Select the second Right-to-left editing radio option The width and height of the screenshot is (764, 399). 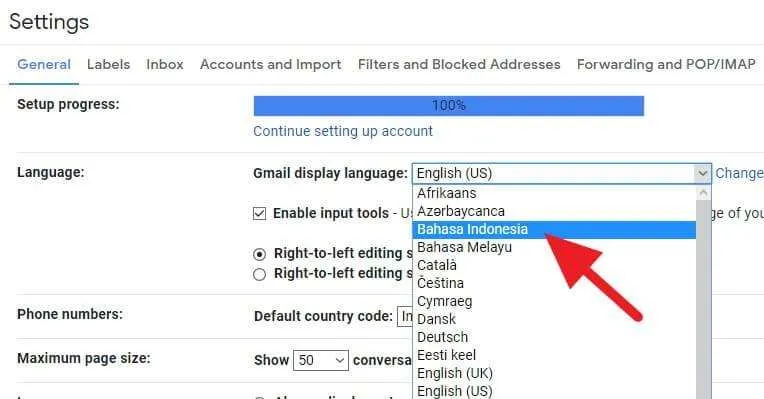(260, 274)
